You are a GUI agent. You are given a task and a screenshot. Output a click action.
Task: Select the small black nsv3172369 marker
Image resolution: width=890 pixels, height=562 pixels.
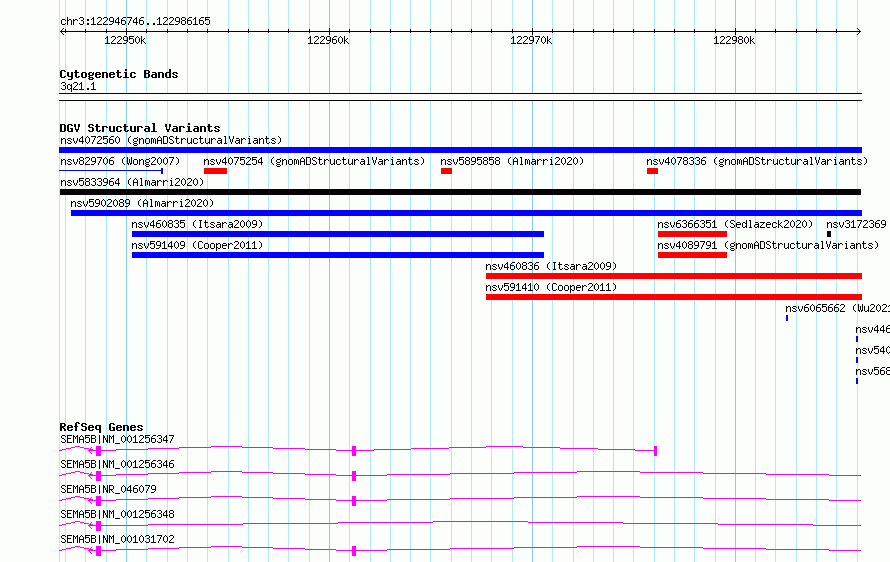tap(829, 234)
